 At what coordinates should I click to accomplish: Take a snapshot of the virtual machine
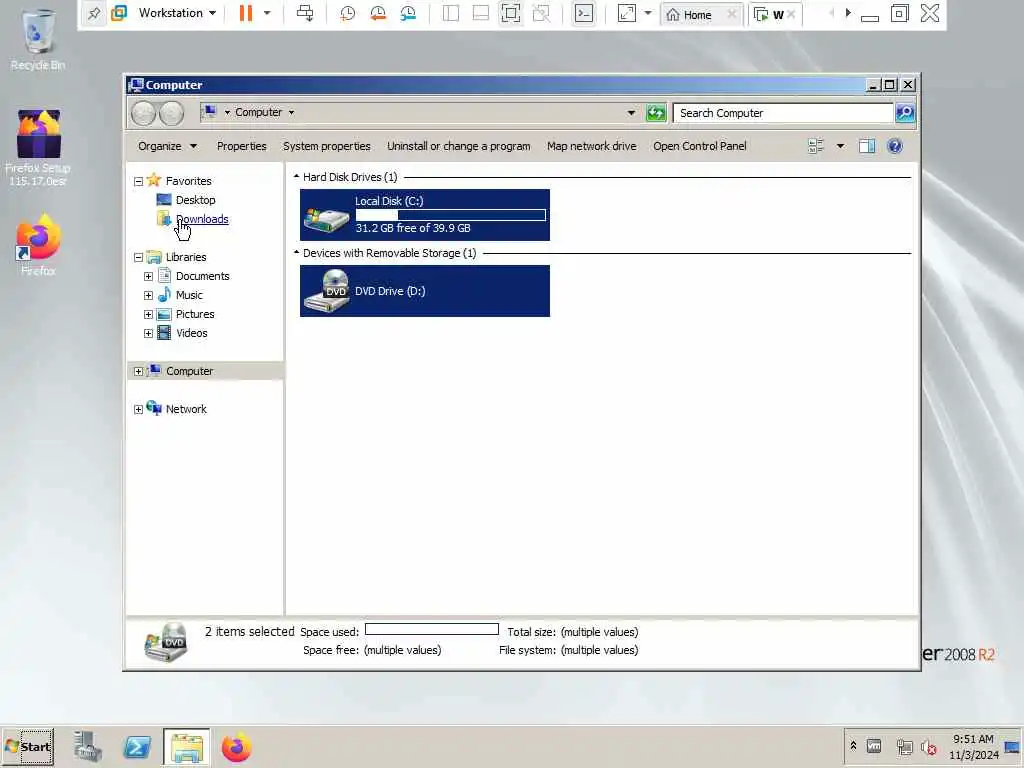(347, 13)
